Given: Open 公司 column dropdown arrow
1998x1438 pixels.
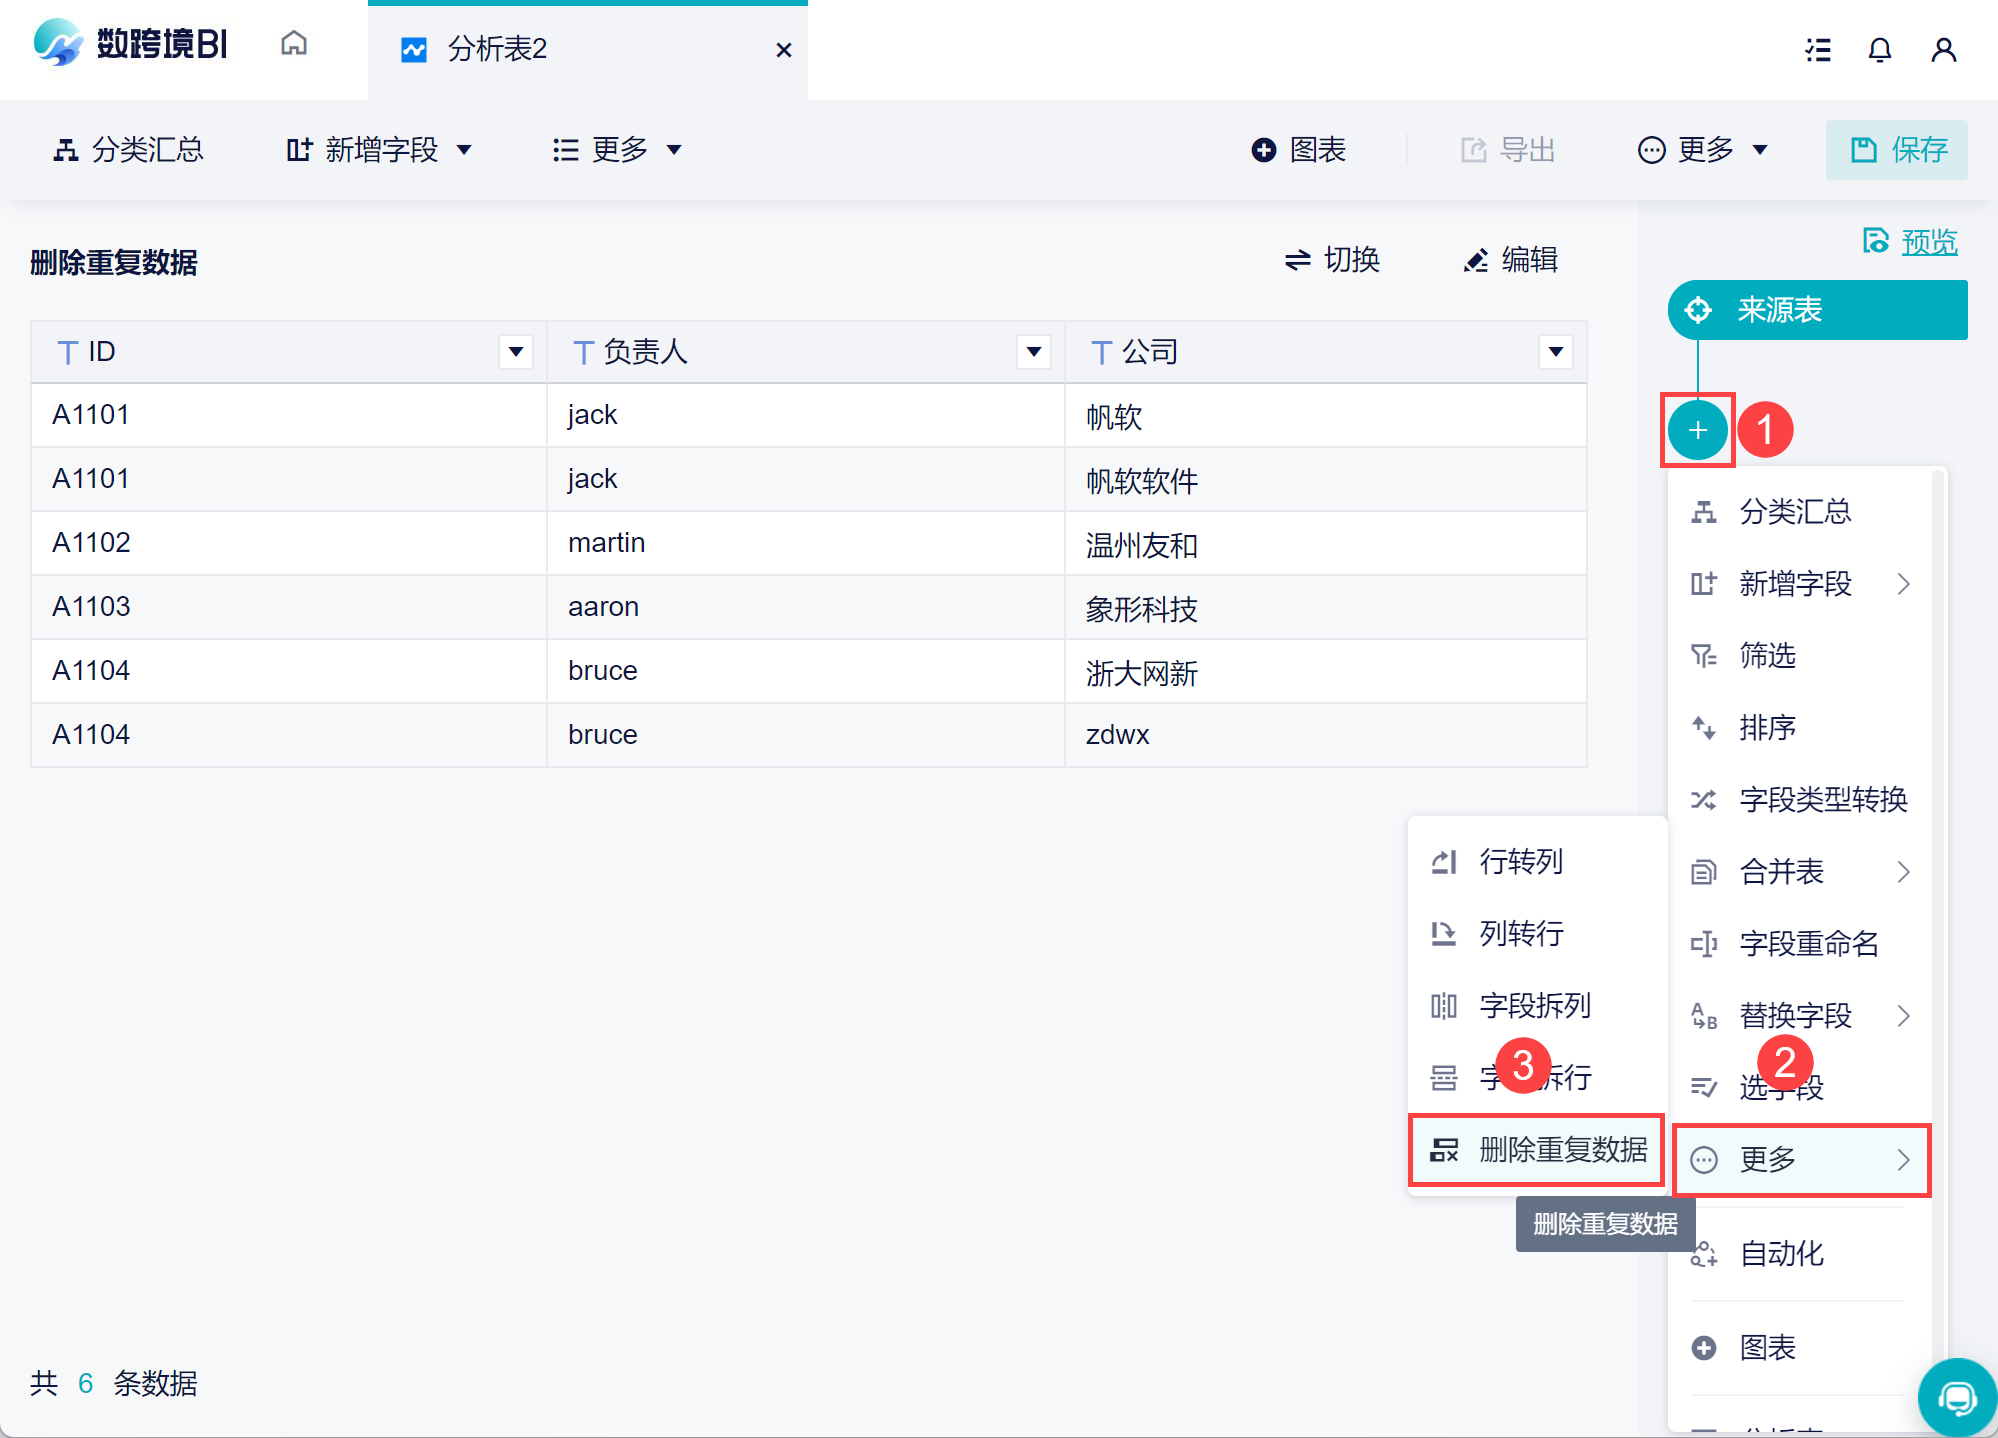Looking at the screenshot, I should point(1555,352).
